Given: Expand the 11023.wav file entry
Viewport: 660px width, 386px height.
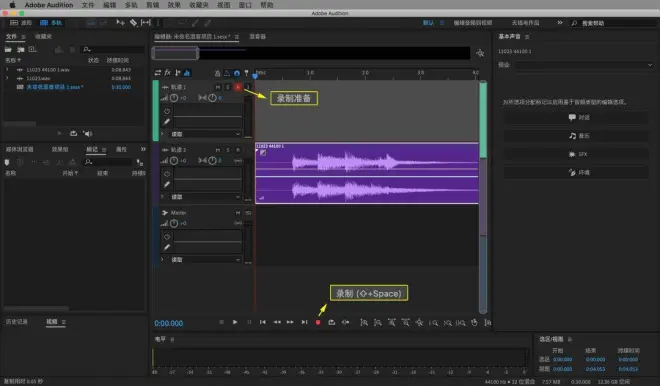Looking at the screenshot, I should [x=7, y=78].
